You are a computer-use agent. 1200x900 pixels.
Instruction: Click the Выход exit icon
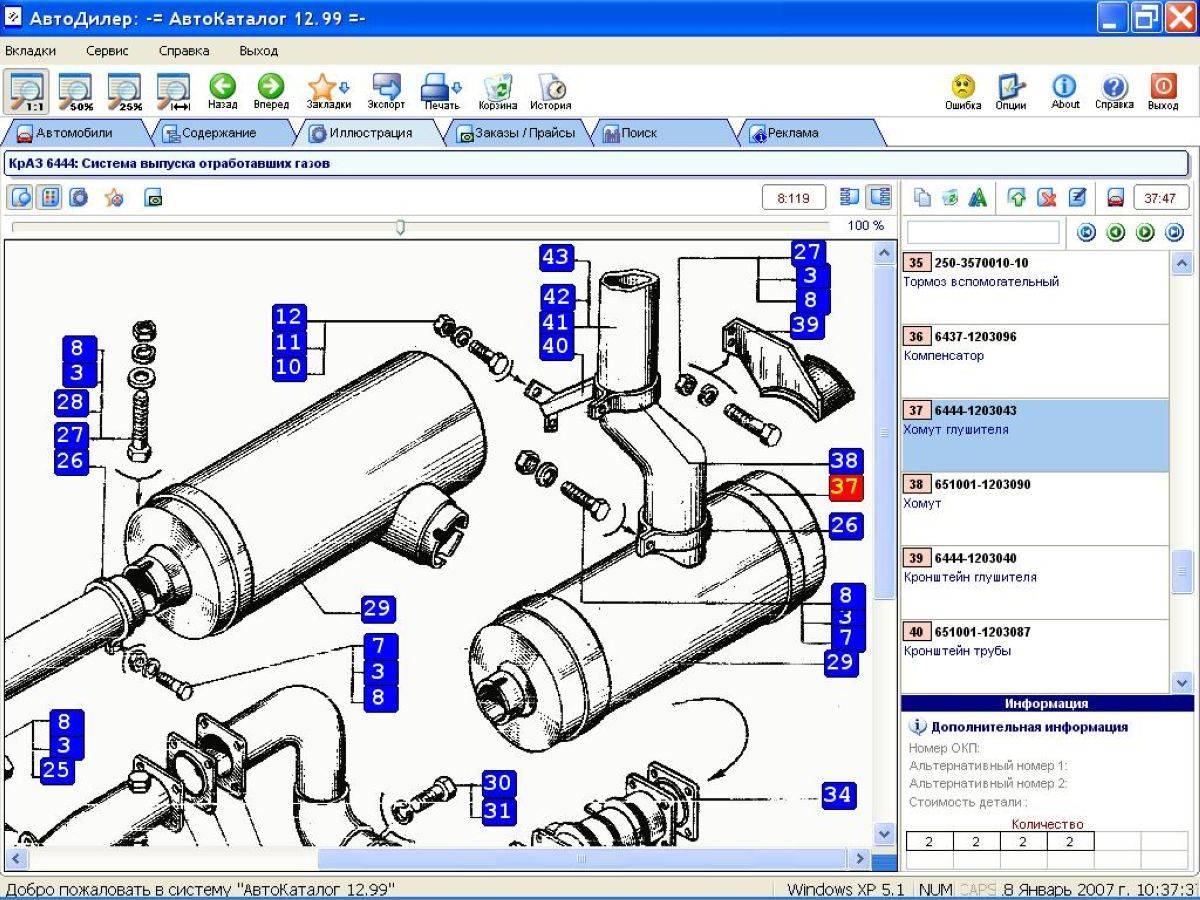[1163, 91]
